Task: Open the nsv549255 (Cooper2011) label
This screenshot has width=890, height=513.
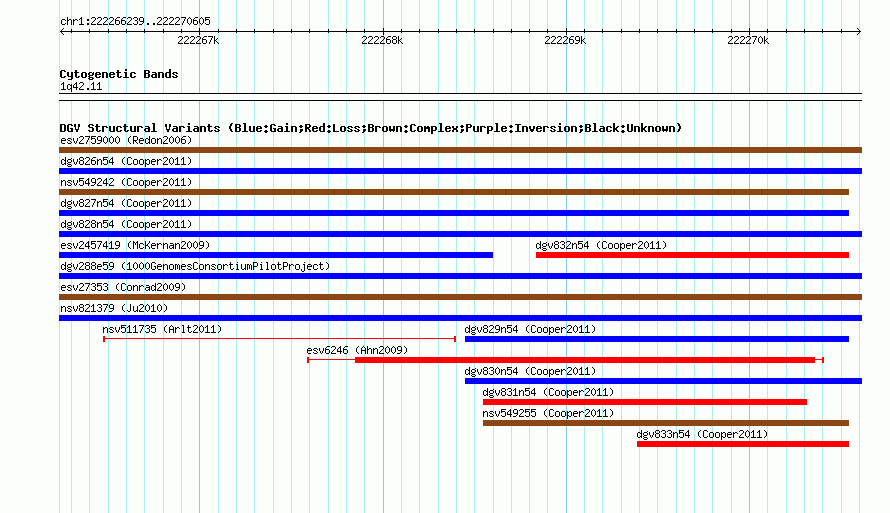Action: (548, 413)
